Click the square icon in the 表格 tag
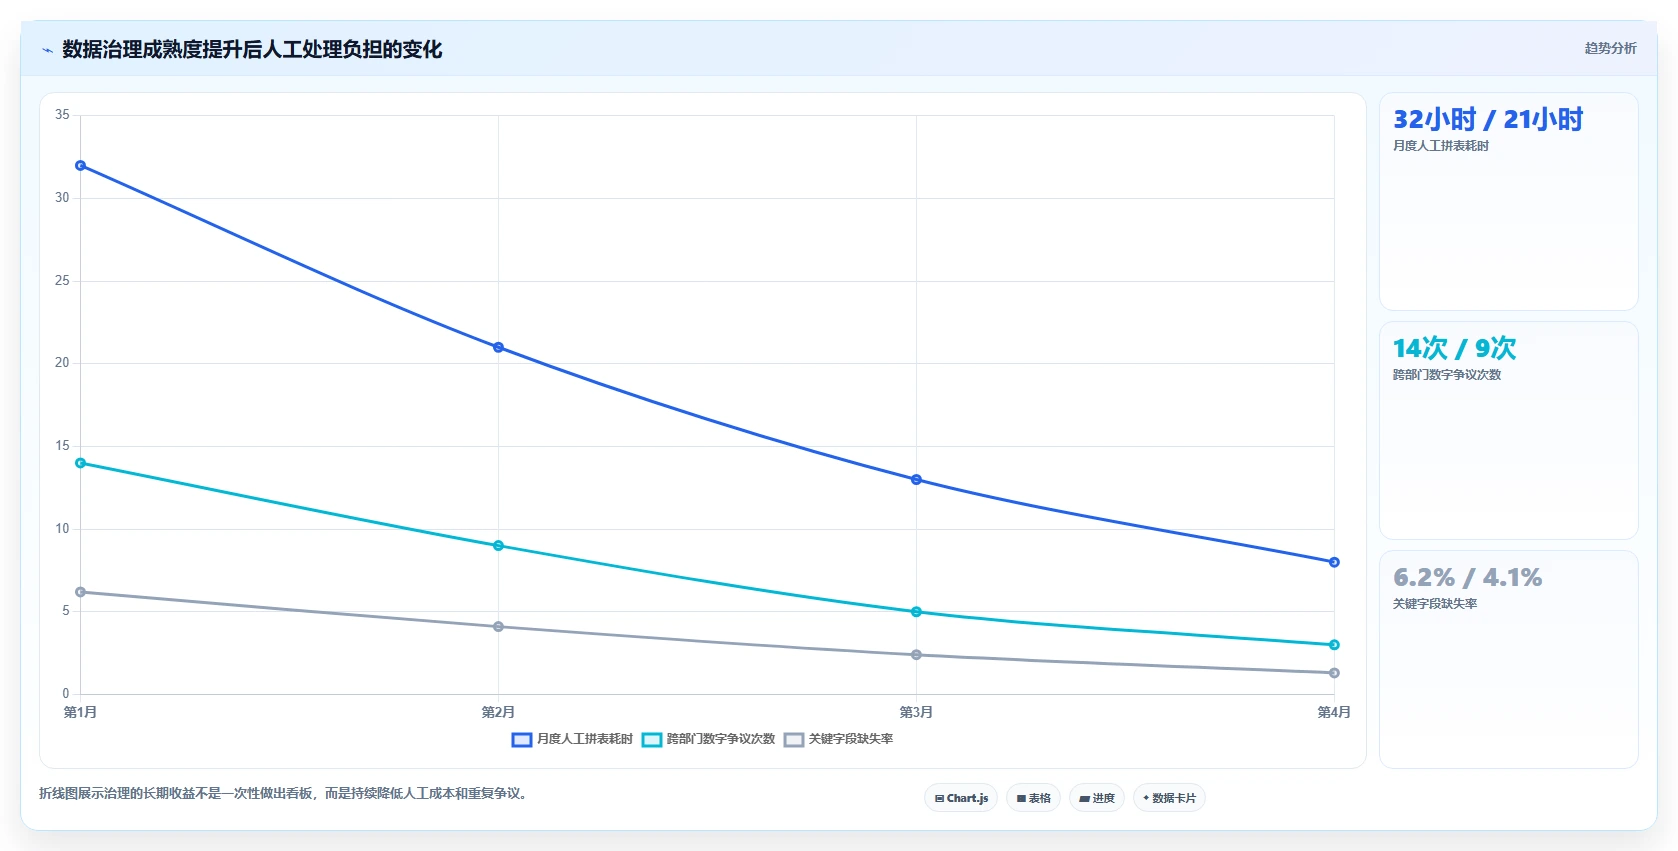1678x851 pixels. coord(1021,798)
